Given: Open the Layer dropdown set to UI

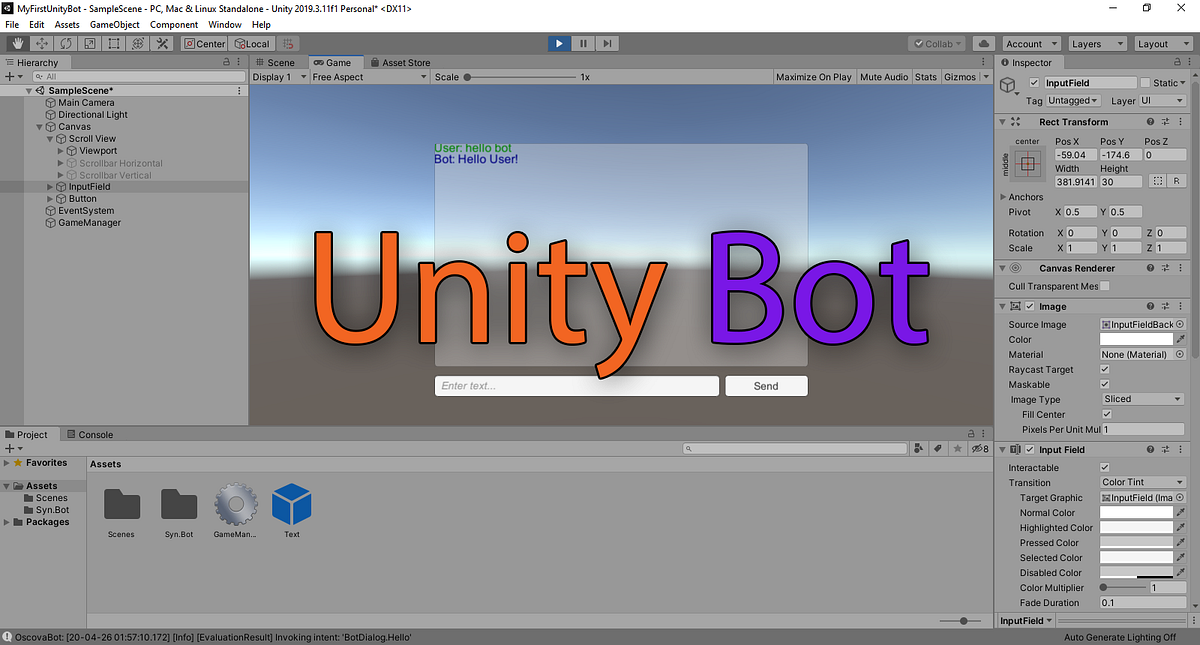Looking at the screenshot, I should [x=1160, y=100].
